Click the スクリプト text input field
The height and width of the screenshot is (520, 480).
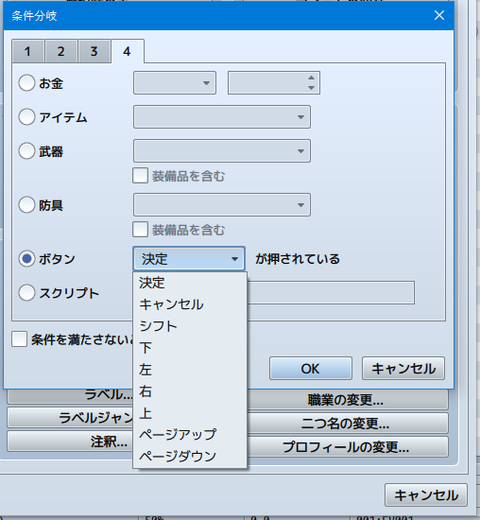tap(331, 293)
